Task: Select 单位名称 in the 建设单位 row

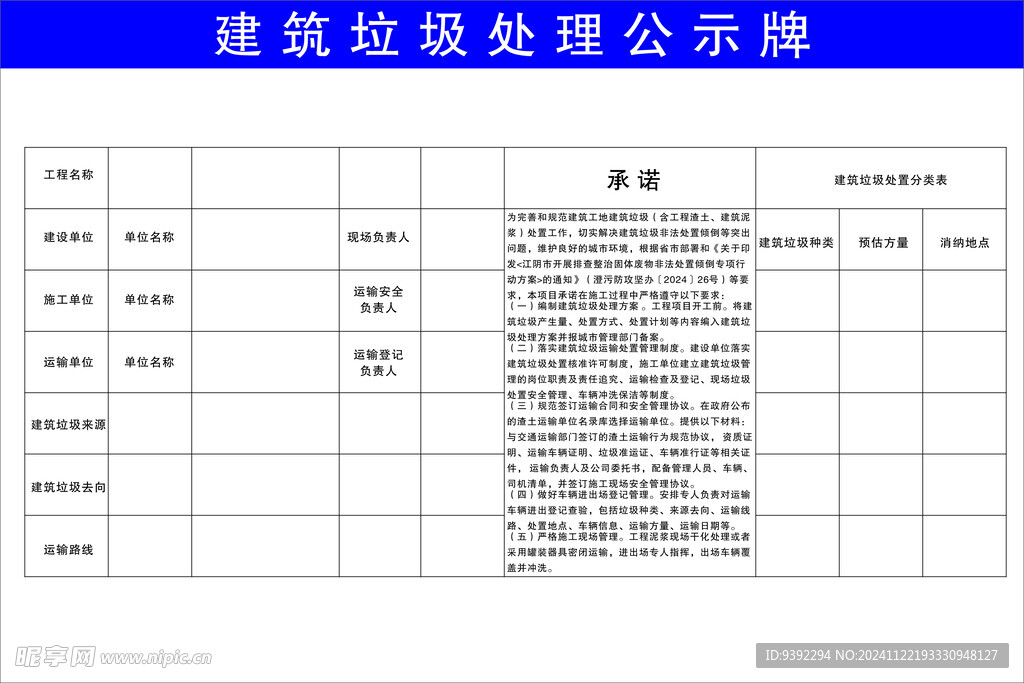Action: [x=150, y=237]
